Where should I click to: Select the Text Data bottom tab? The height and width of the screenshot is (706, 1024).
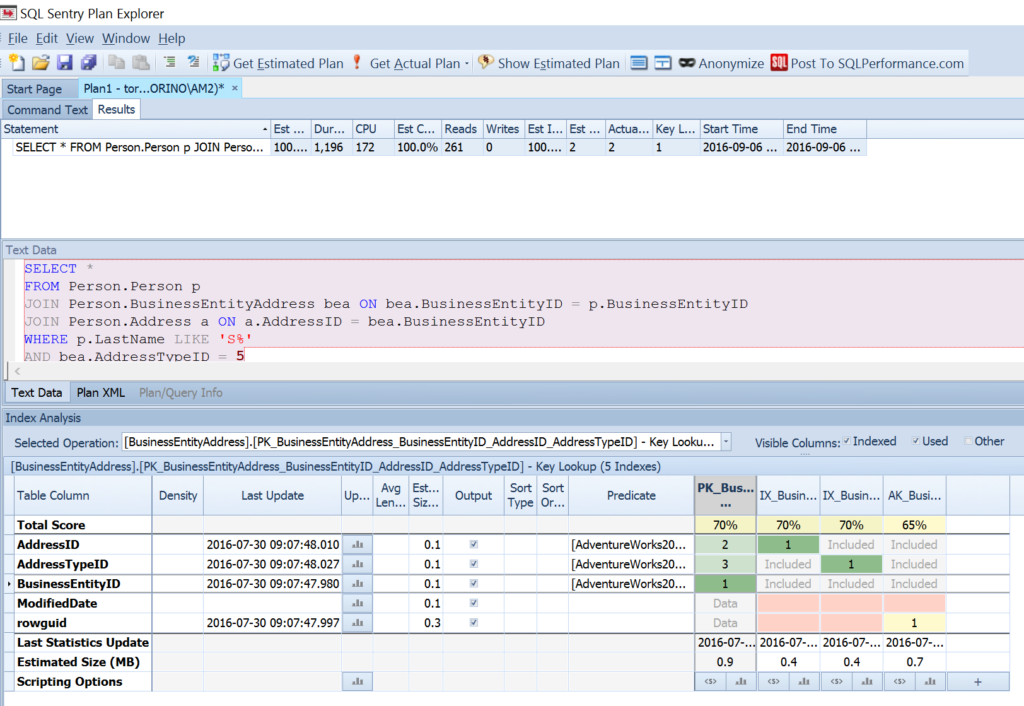[37, 393]
